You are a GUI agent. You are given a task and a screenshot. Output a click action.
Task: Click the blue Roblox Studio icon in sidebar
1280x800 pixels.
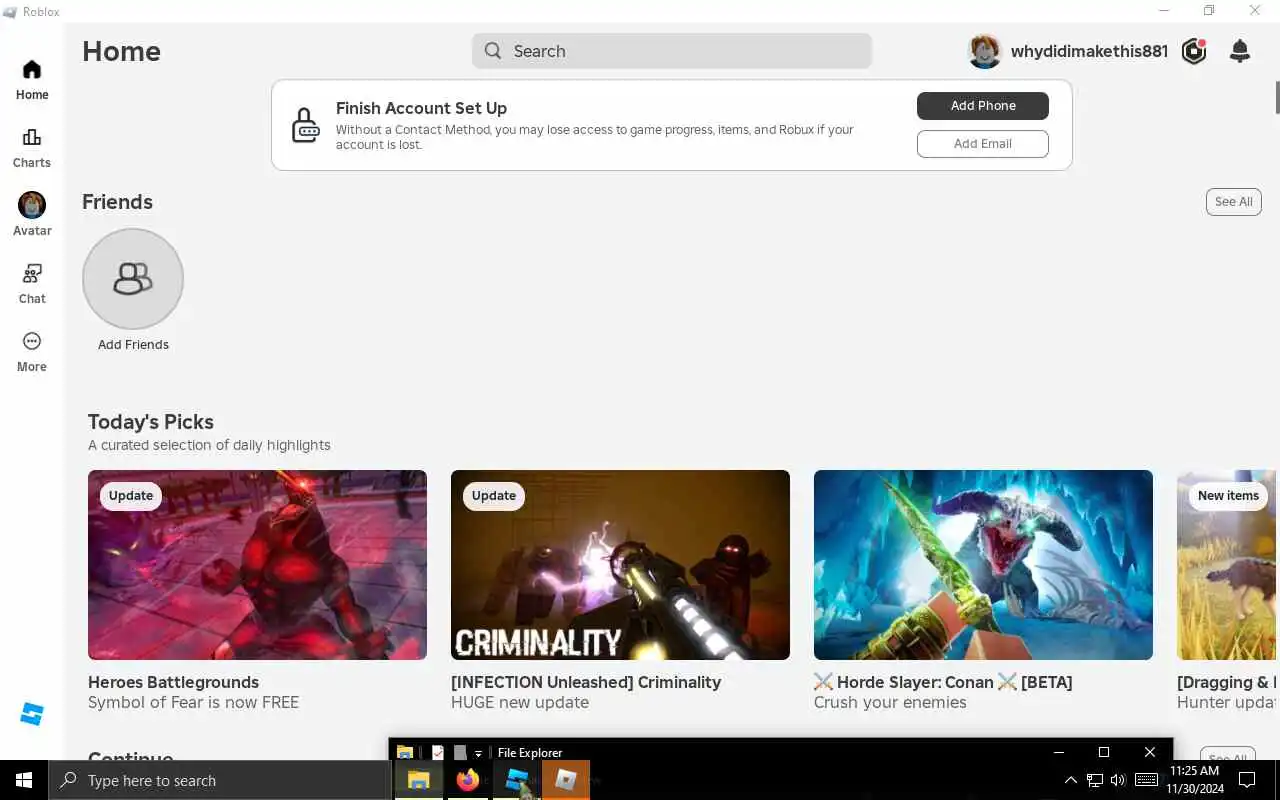[x=32, y=714]
